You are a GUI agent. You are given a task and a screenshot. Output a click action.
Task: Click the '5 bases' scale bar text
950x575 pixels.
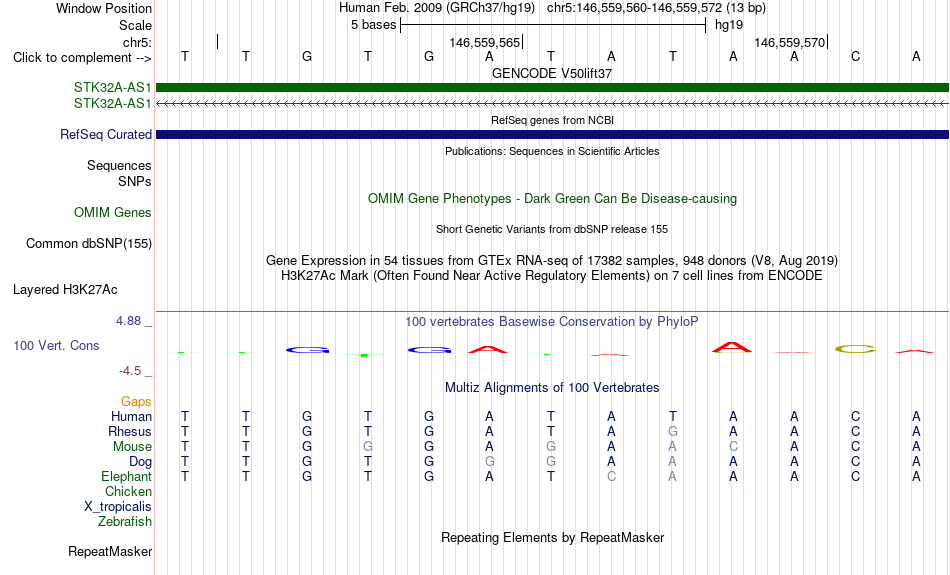click(x=373, y=25)
